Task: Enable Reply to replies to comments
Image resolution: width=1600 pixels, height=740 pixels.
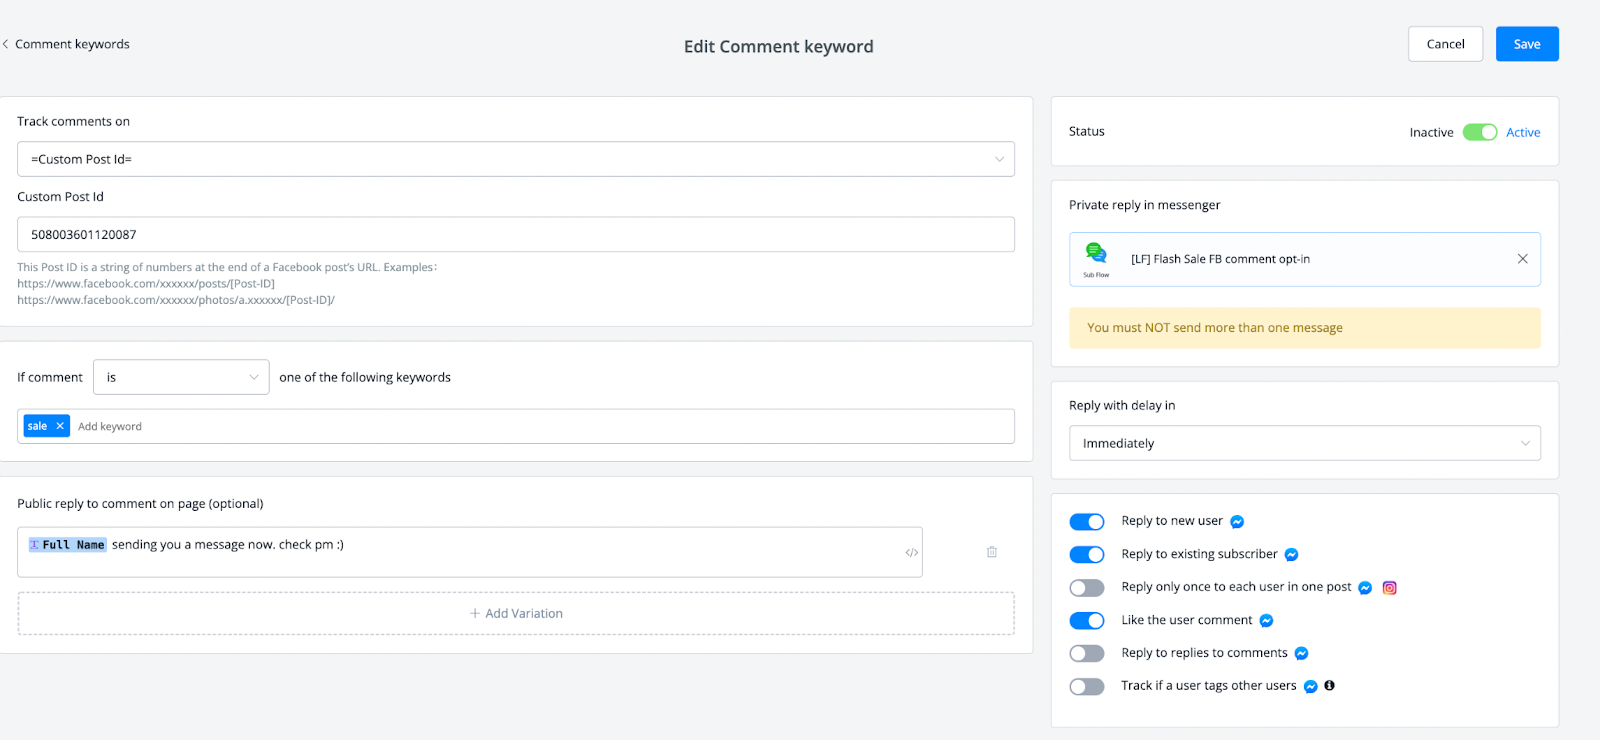Action: (1087, 654)
